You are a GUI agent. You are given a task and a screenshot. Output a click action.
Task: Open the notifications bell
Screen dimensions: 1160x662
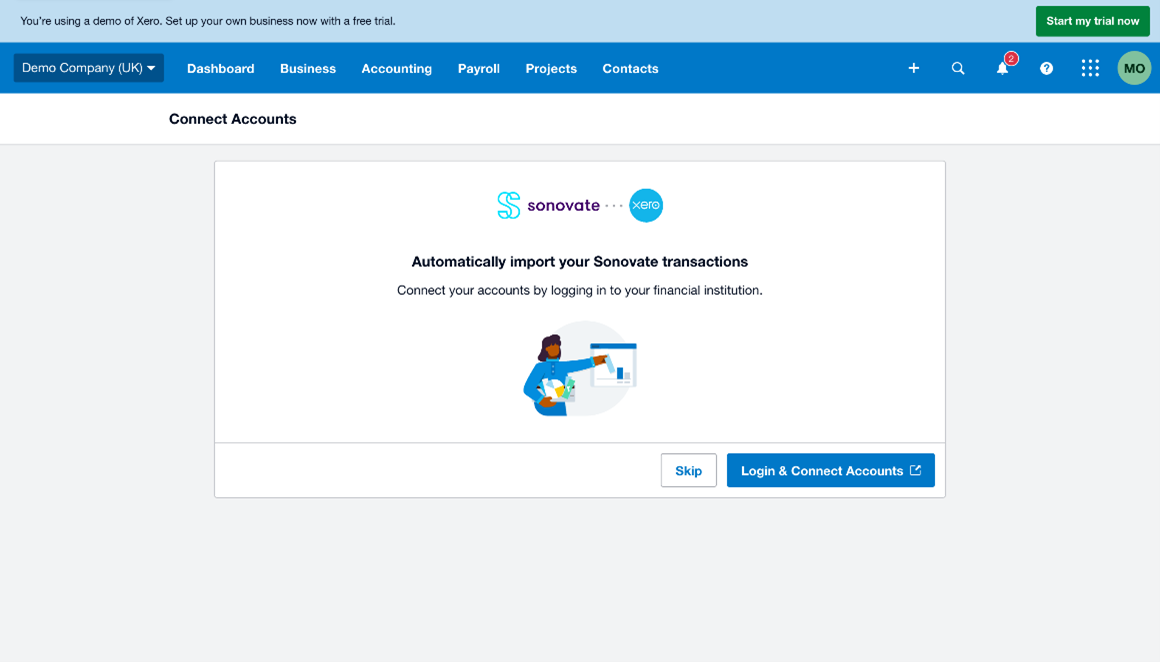tap(1002, 68)
